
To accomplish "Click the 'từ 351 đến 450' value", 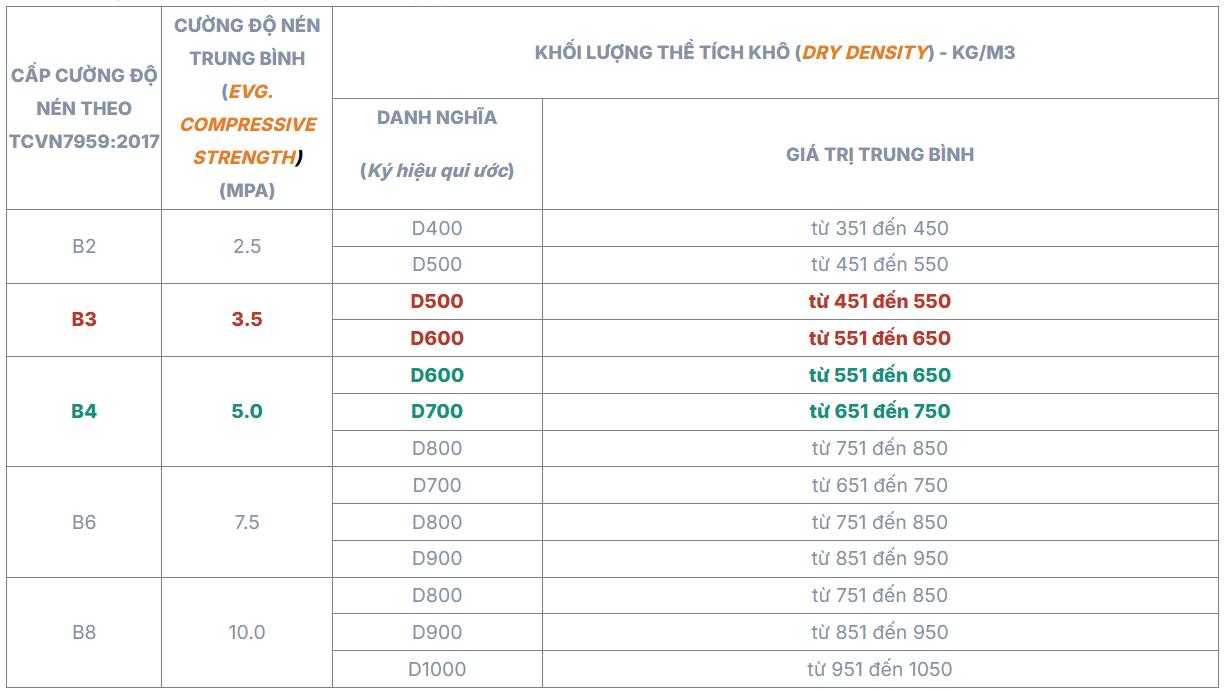I will click(x=880, y=228).
